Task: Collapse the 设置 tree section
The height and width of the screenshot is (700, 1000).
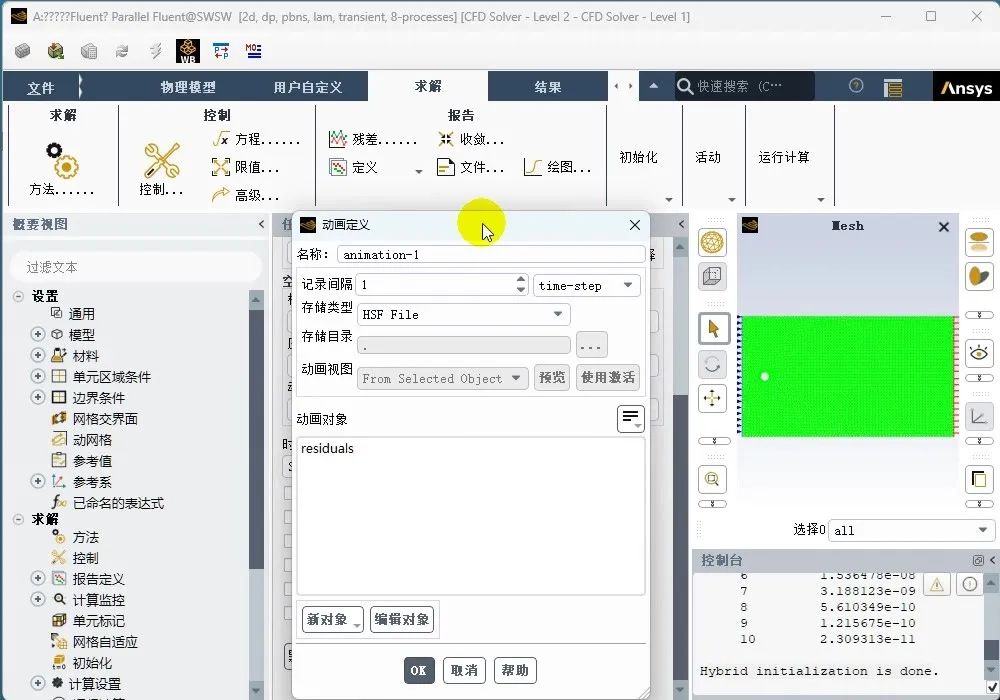Action: coord(19,296)
